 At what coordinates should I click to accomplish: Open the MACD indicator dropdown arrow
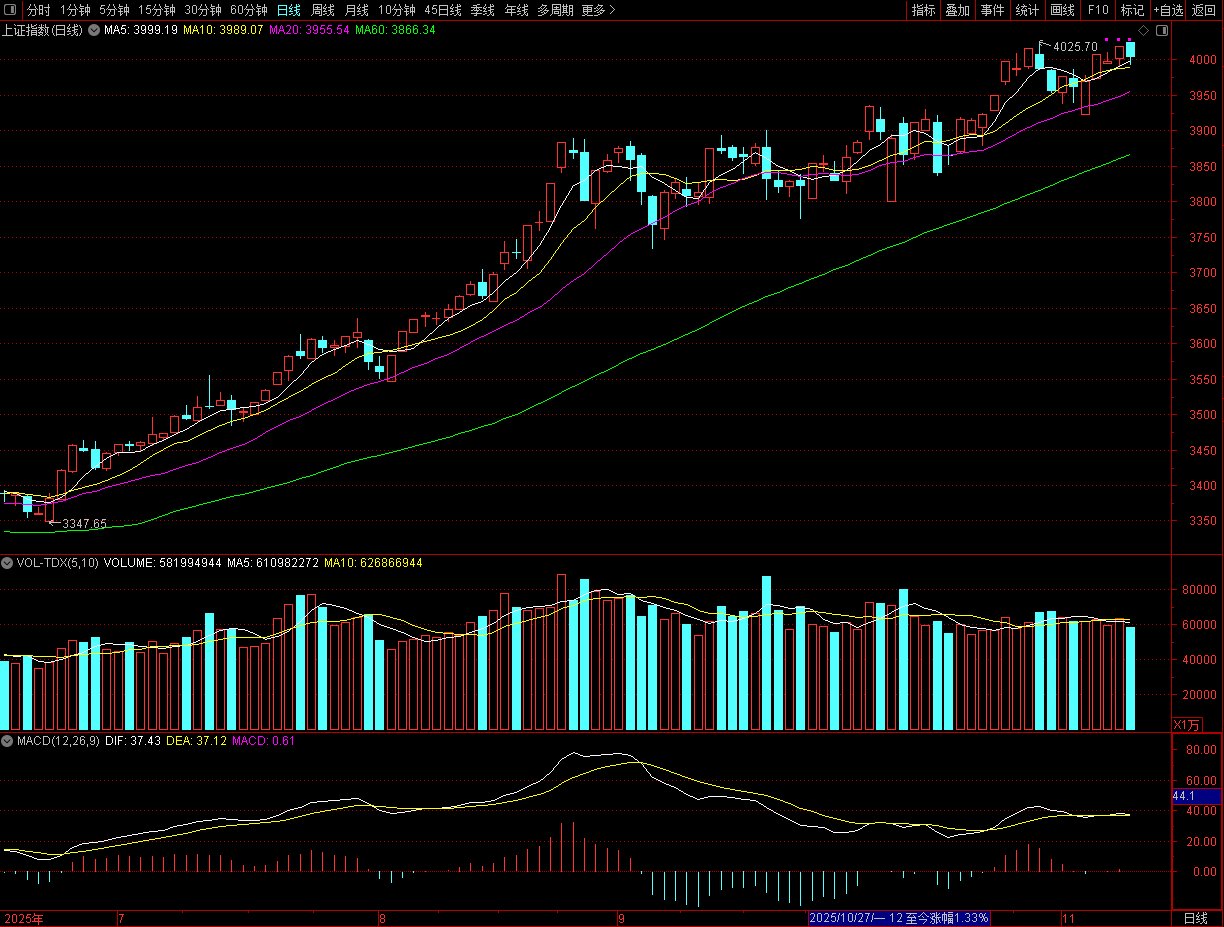pos(8,741)
